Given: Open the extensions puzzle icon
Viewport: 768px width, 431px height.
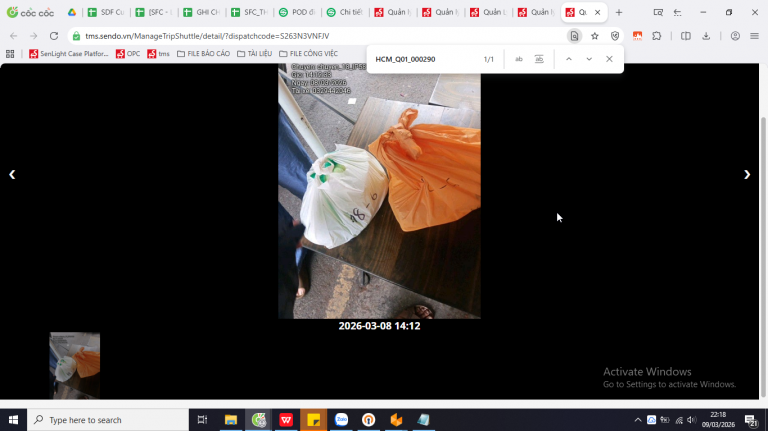Looking at the screenshot, I should coord(657,36).
